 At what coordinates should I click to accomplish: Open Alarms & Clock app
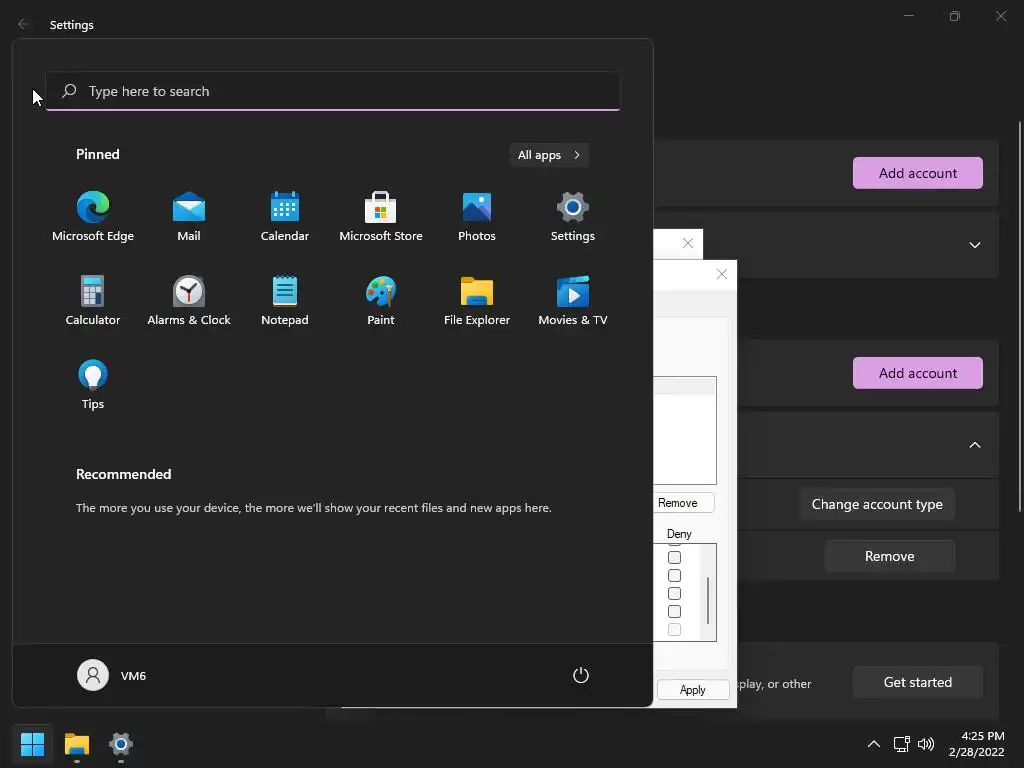[189, 300]
